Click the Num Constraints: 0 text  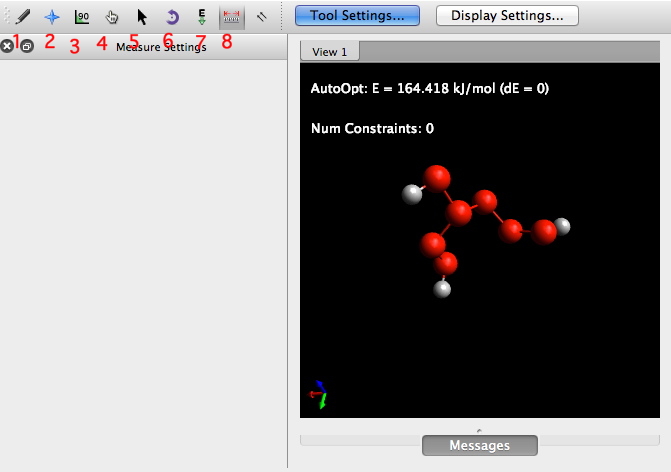[x=372, y=128]
